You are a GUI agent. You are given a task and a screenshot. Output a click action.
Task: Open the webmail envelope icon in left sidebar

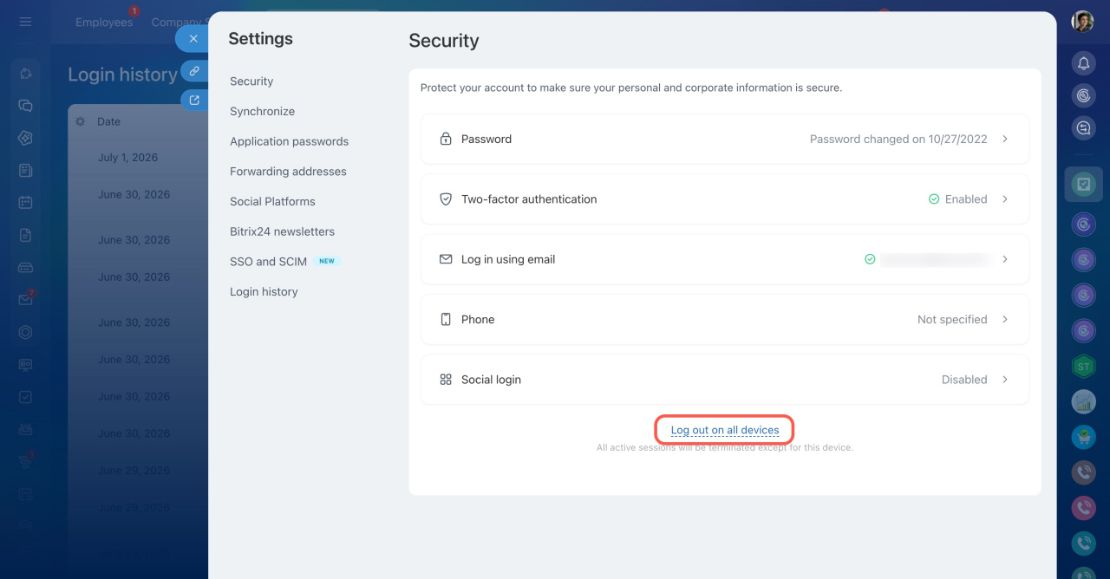[x=25, y=299]
